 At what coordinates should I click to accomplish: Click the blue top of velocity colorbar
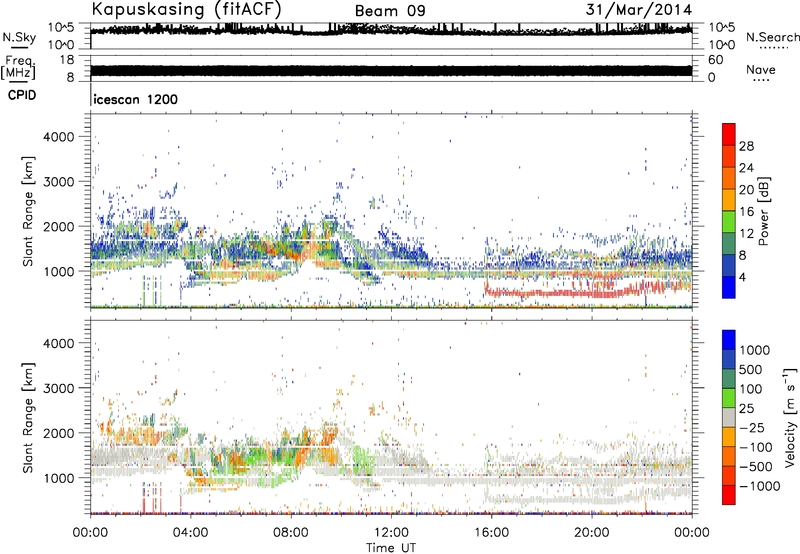click(x=729, y=340)
